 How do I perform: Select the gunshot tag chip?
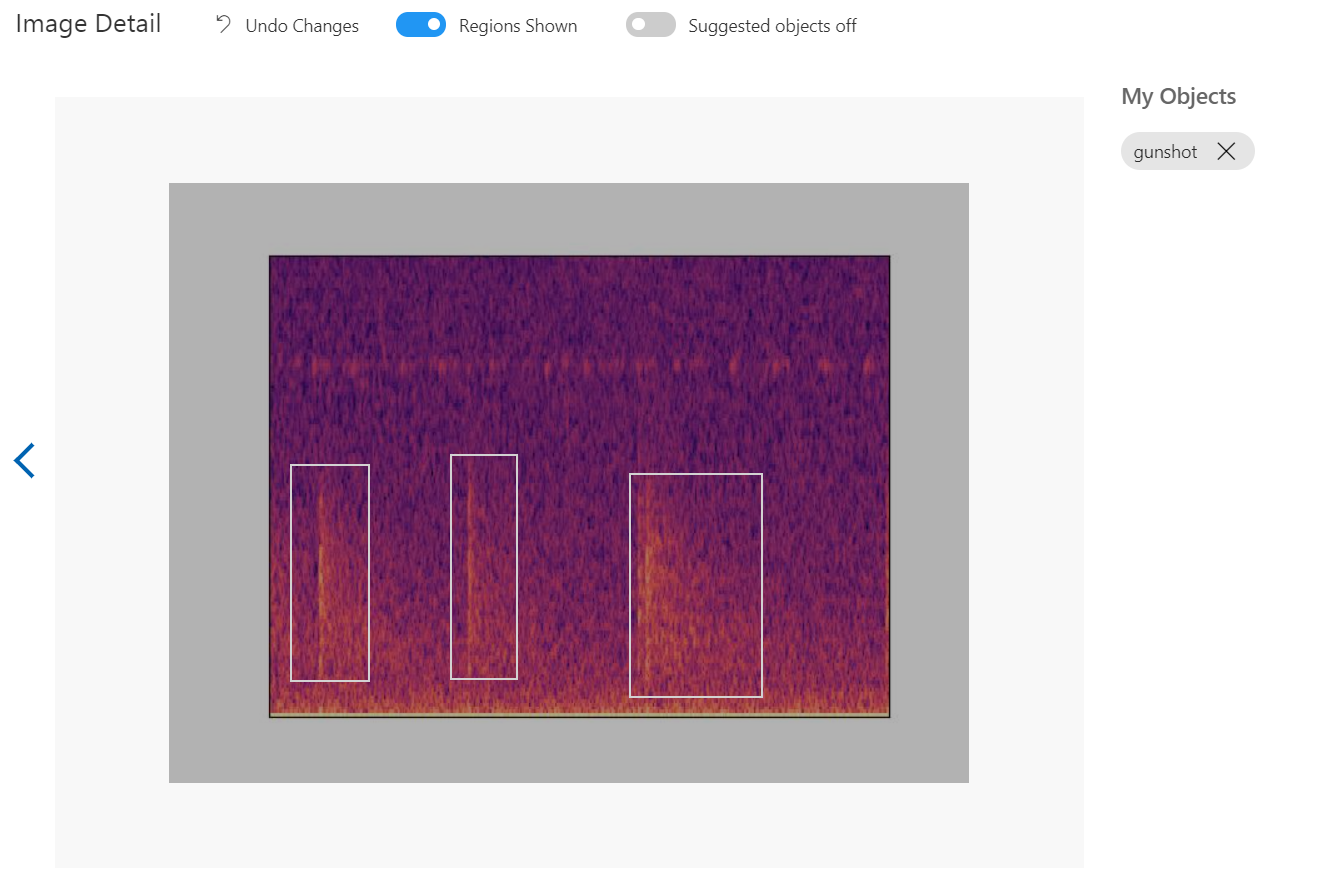click(x=1187, y=151)
